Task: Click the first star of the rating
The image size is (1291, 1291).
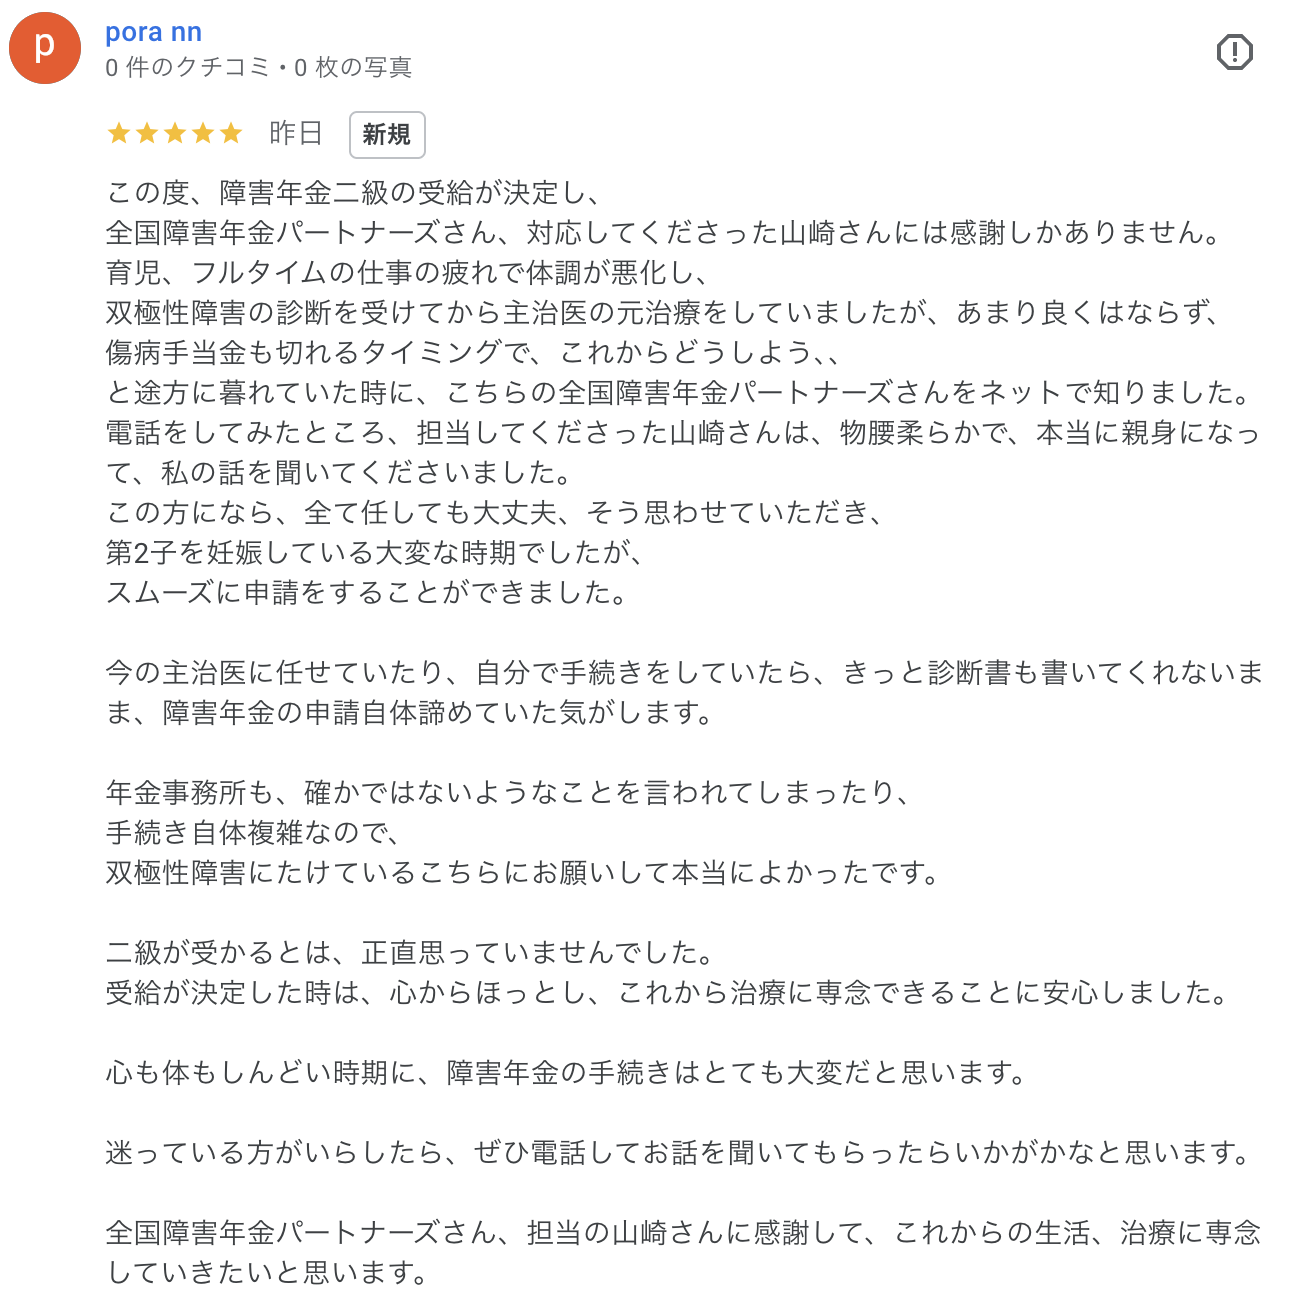Action: tap(119, 133)
